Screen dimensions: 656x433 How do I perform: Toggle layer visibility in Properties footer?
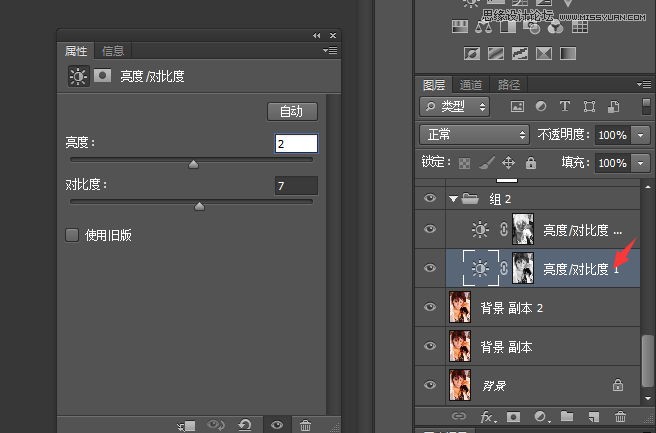(x=277, y=425)
